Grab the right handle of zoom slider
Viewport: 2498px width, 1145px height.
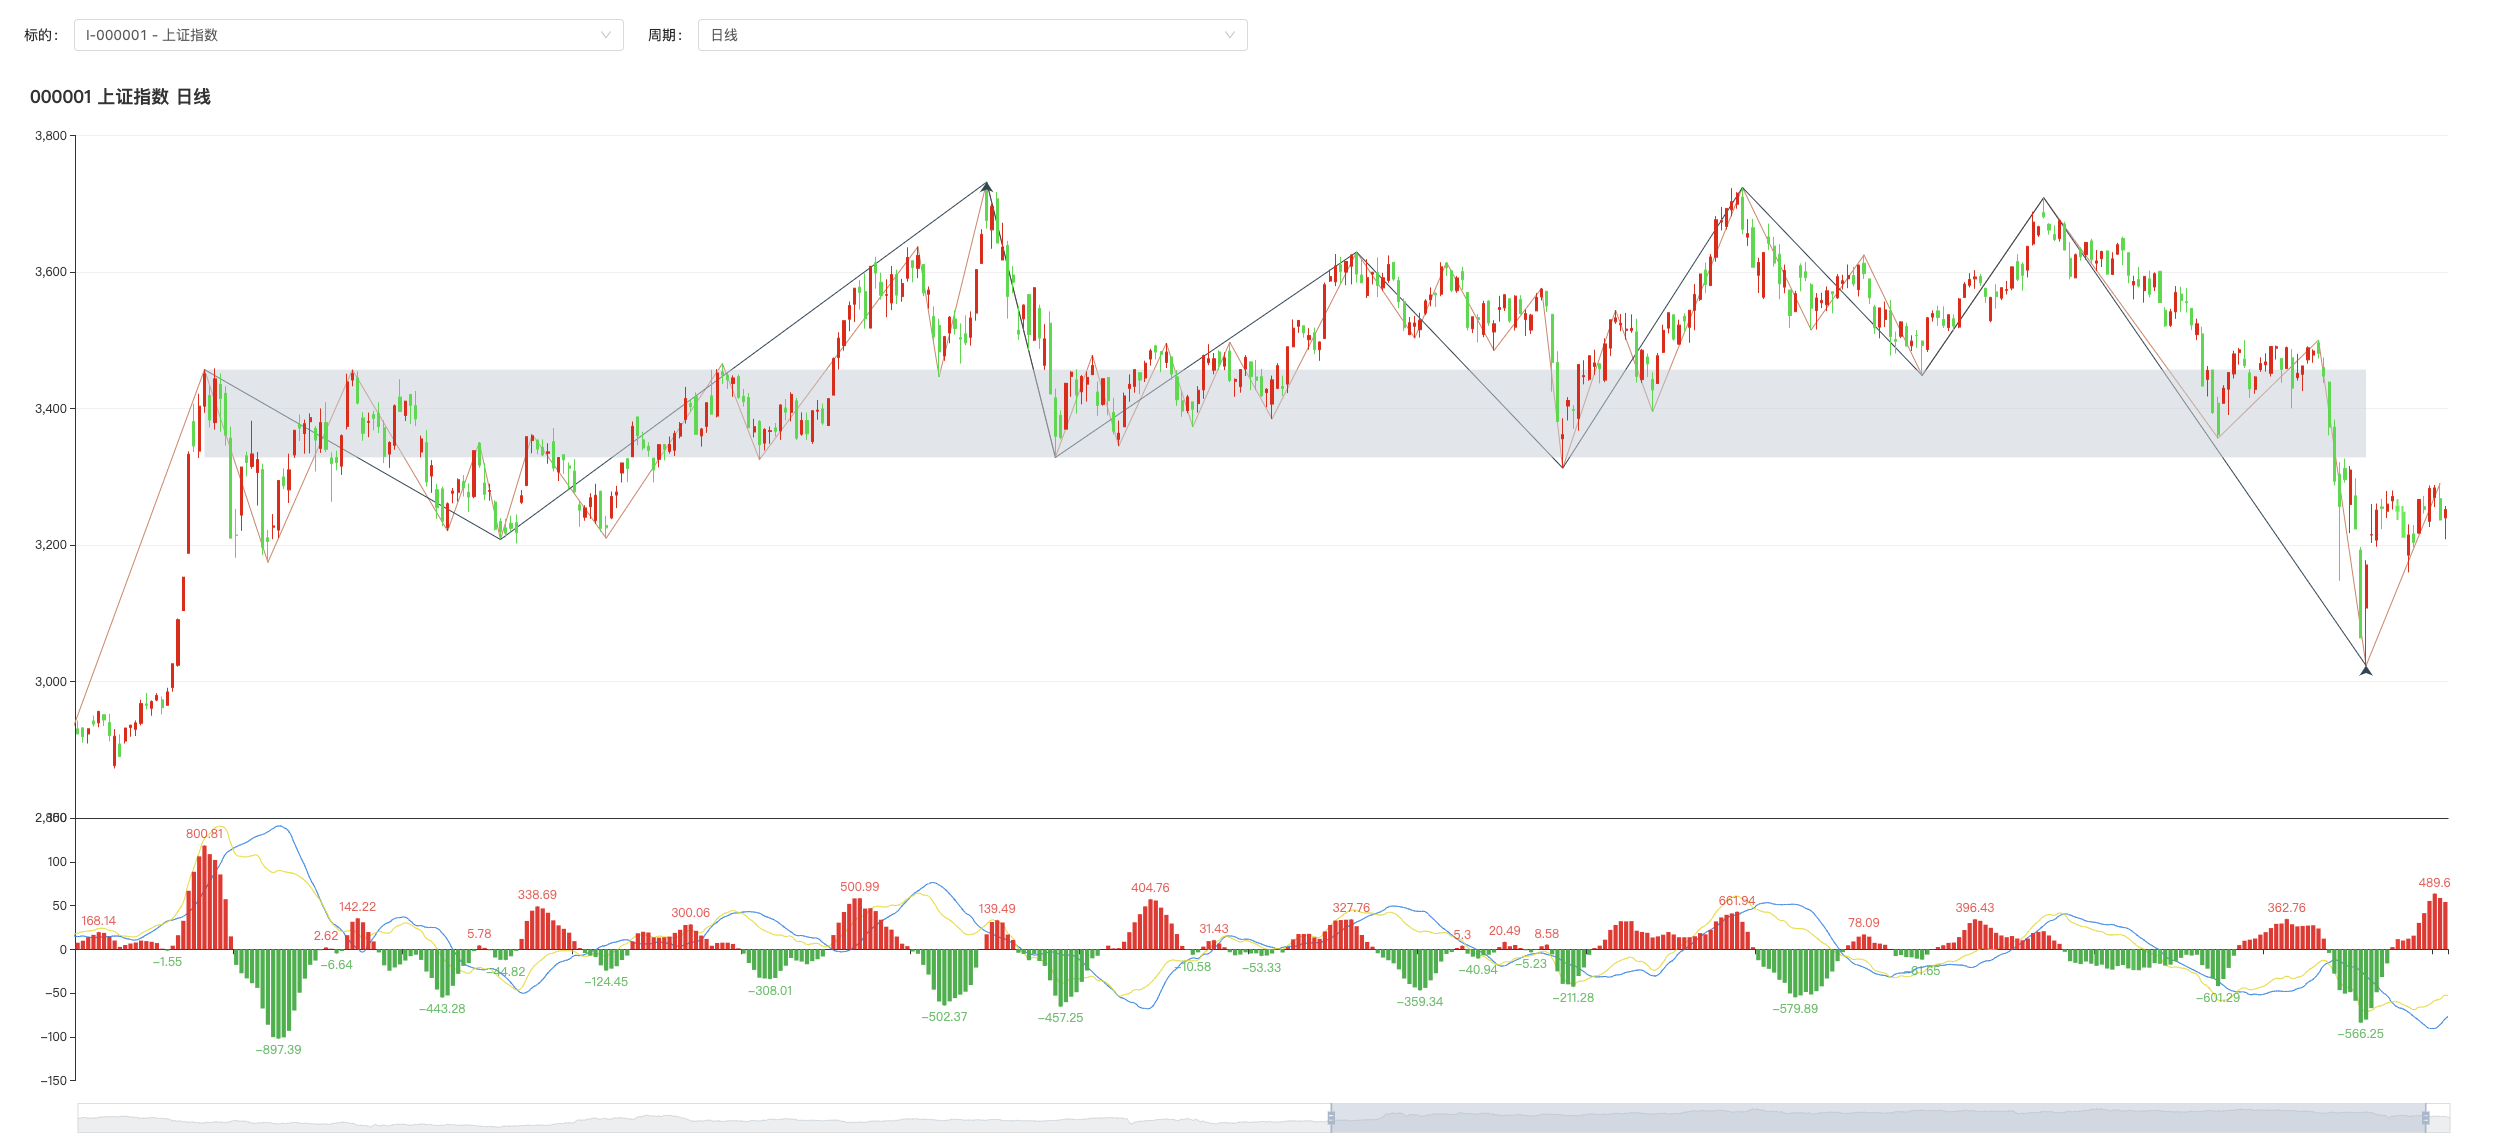2425,1117
